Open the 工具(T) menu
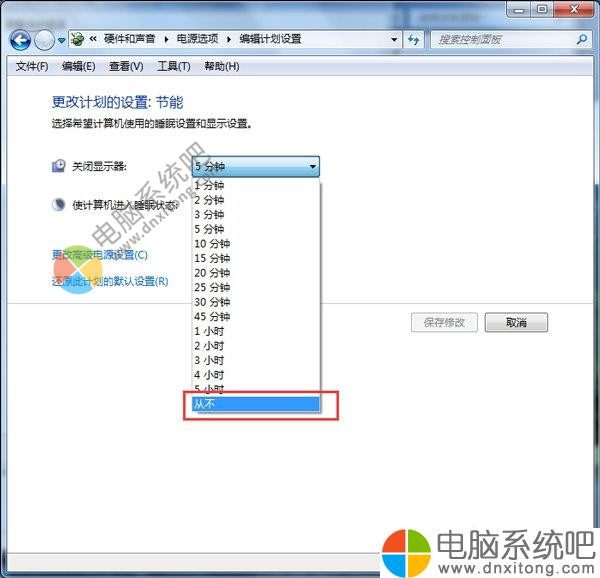Image resolution: width=600 pixels, height=578 pixels. (x=173, y=66)
